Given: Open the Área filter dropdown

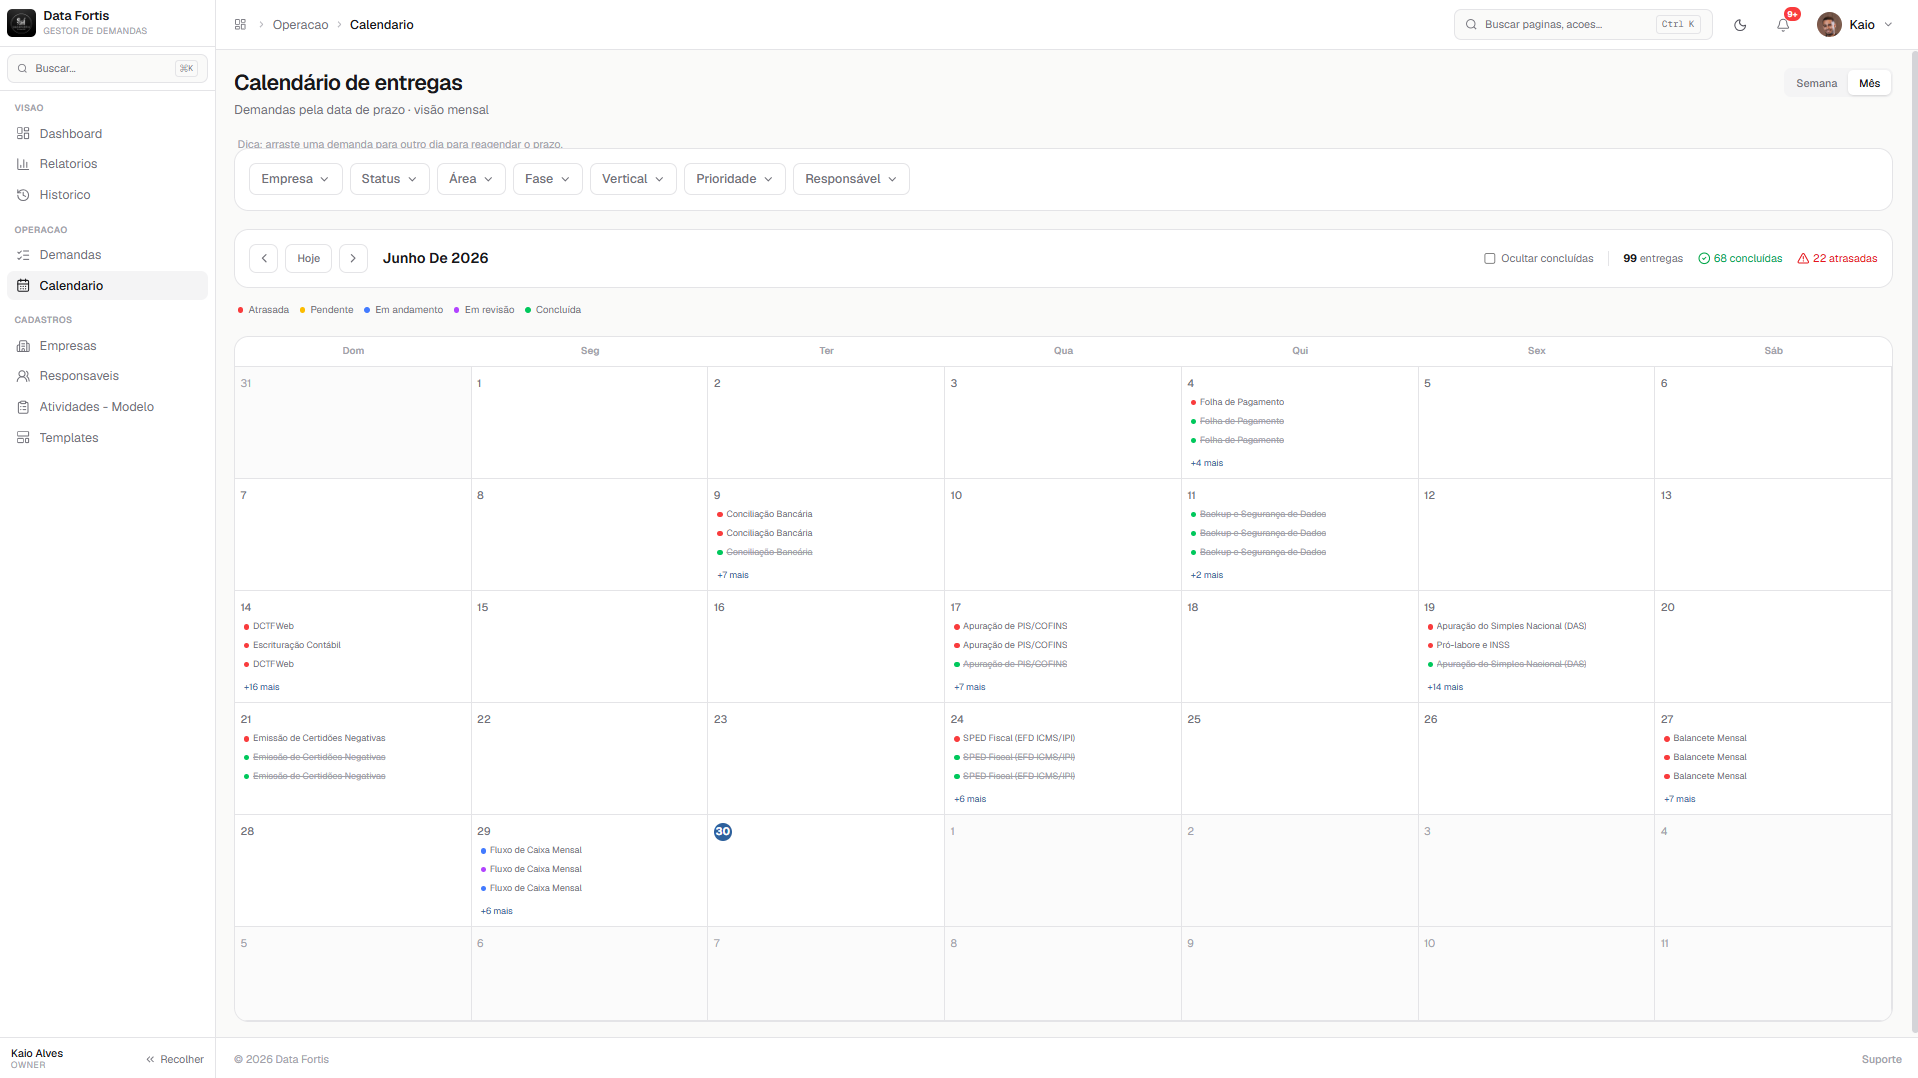Looking at the screenshot, I should pos(471,179).
